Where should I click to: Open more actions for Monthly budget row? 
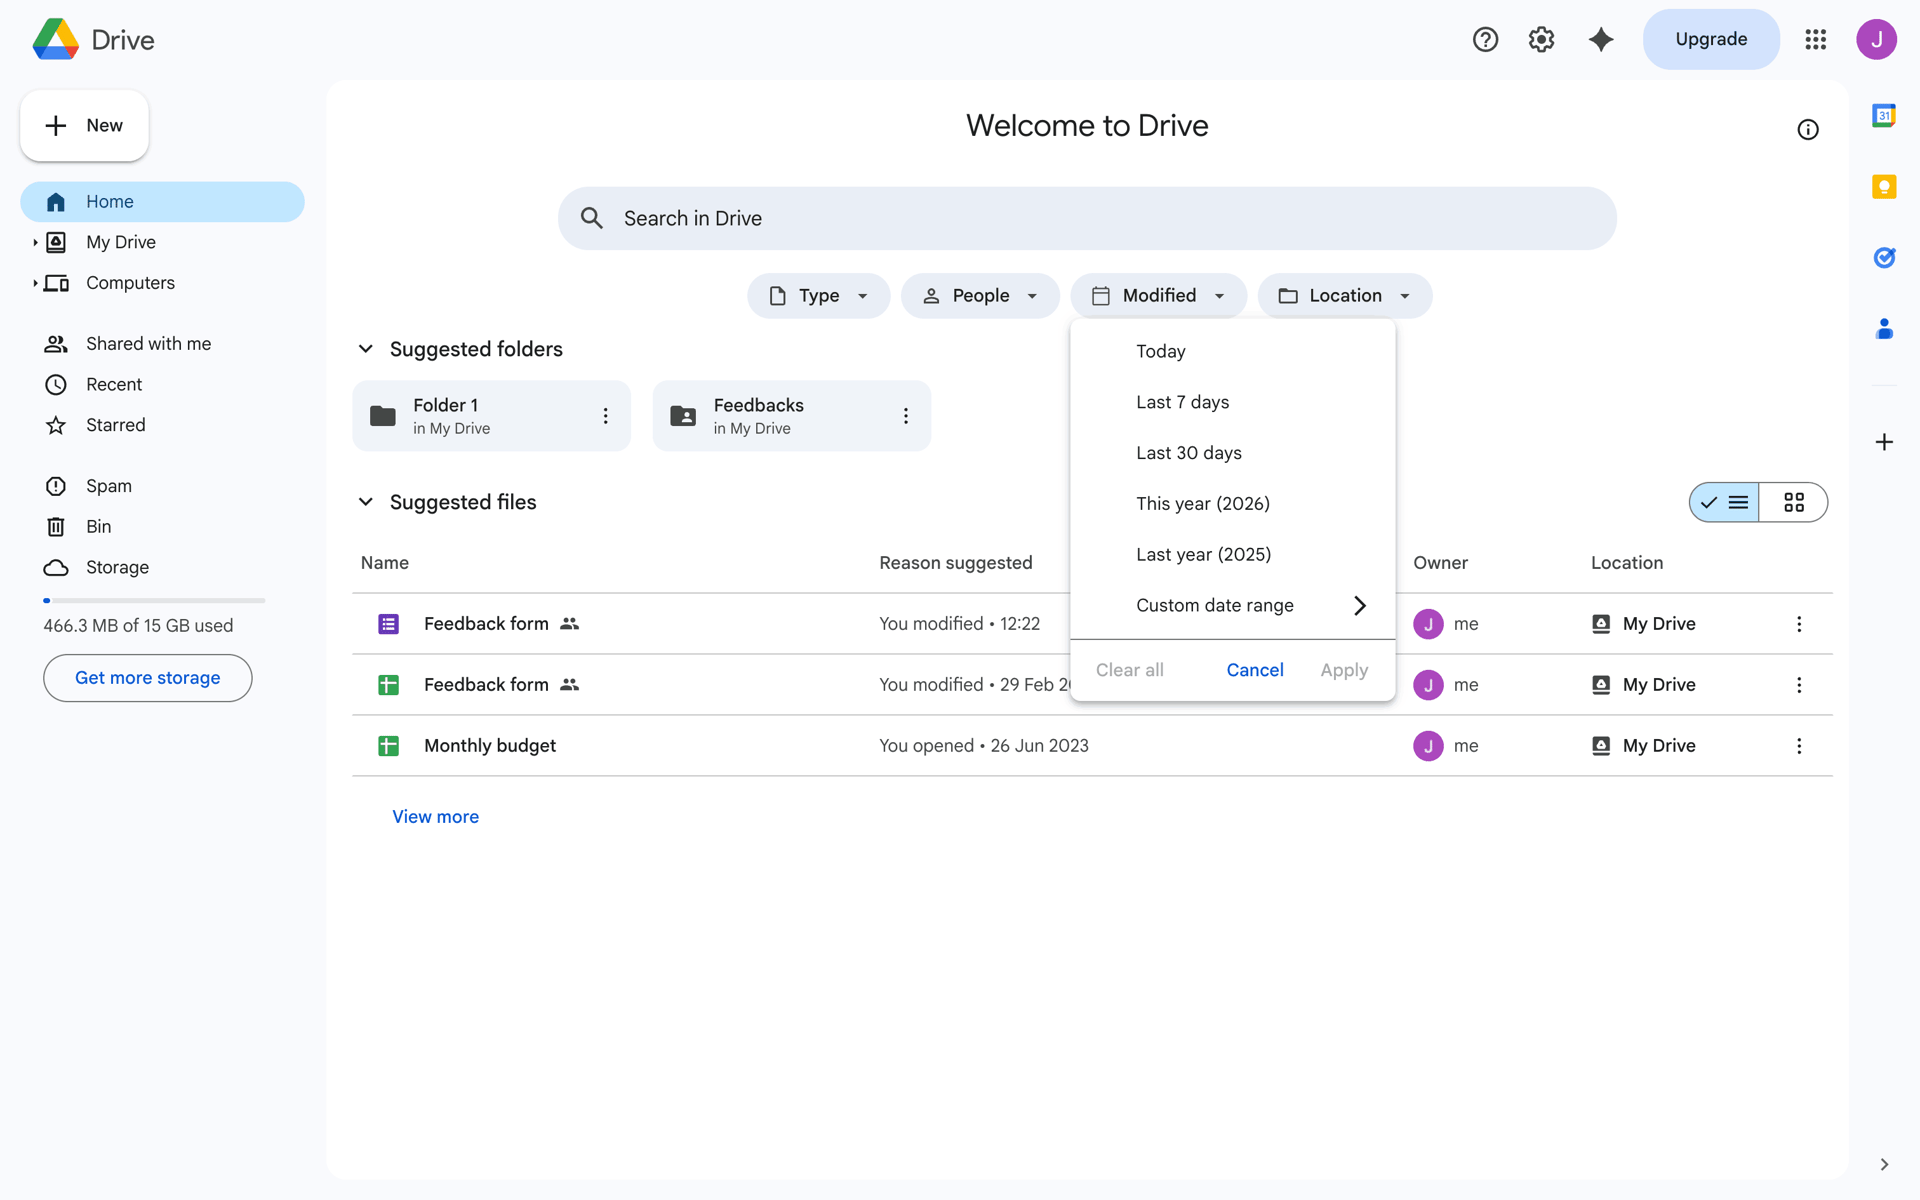tap(1799, 746)
